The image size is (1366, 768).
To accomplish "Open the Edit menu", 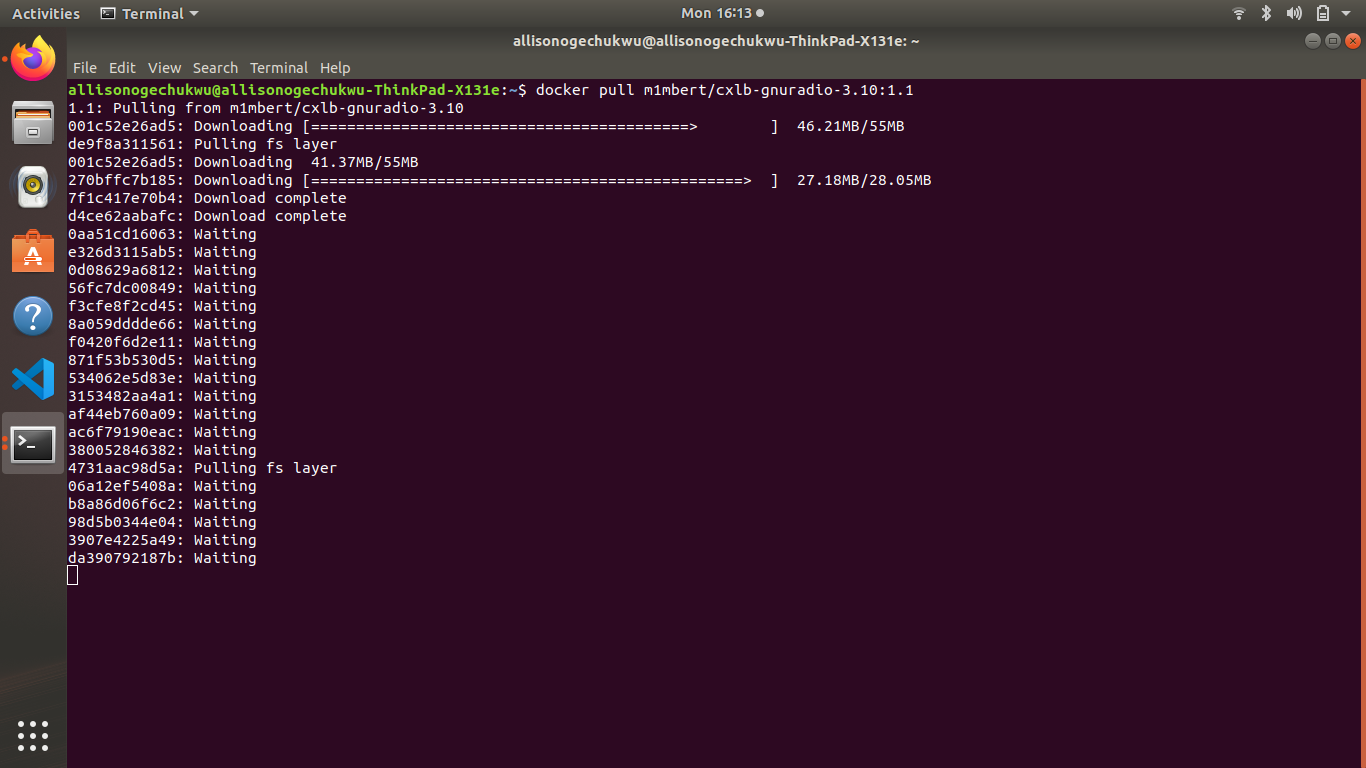I will coord(122,68).
